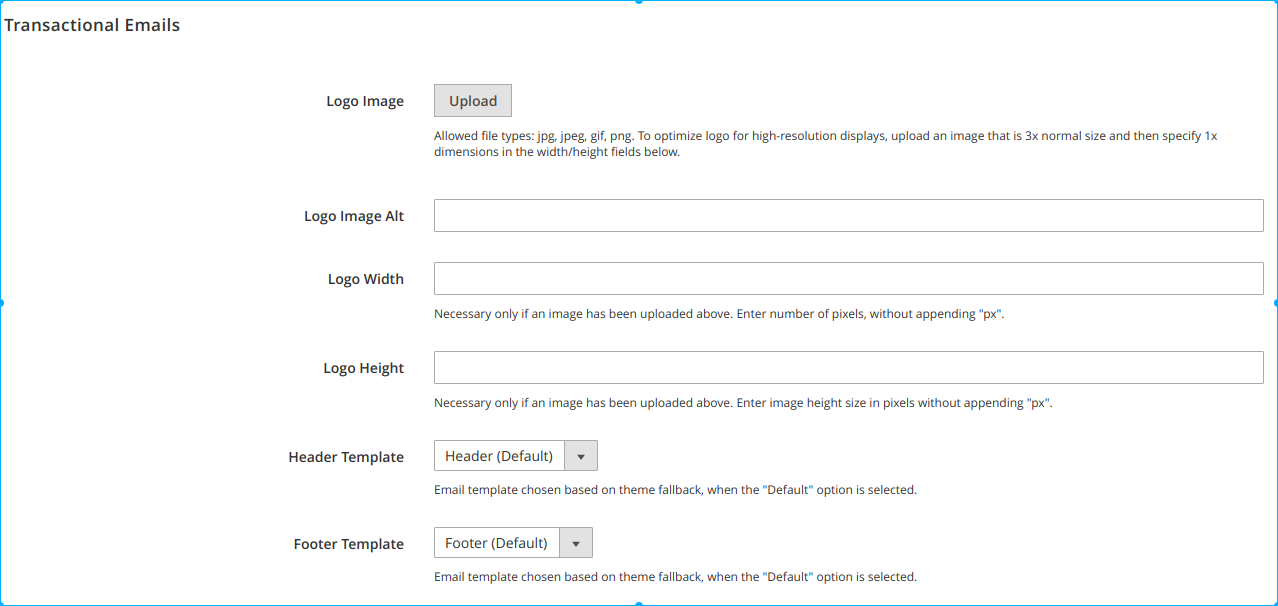1278x606 pixels.
Task: Focus the Logo Image Alt text field
Action: click(848, 216)
